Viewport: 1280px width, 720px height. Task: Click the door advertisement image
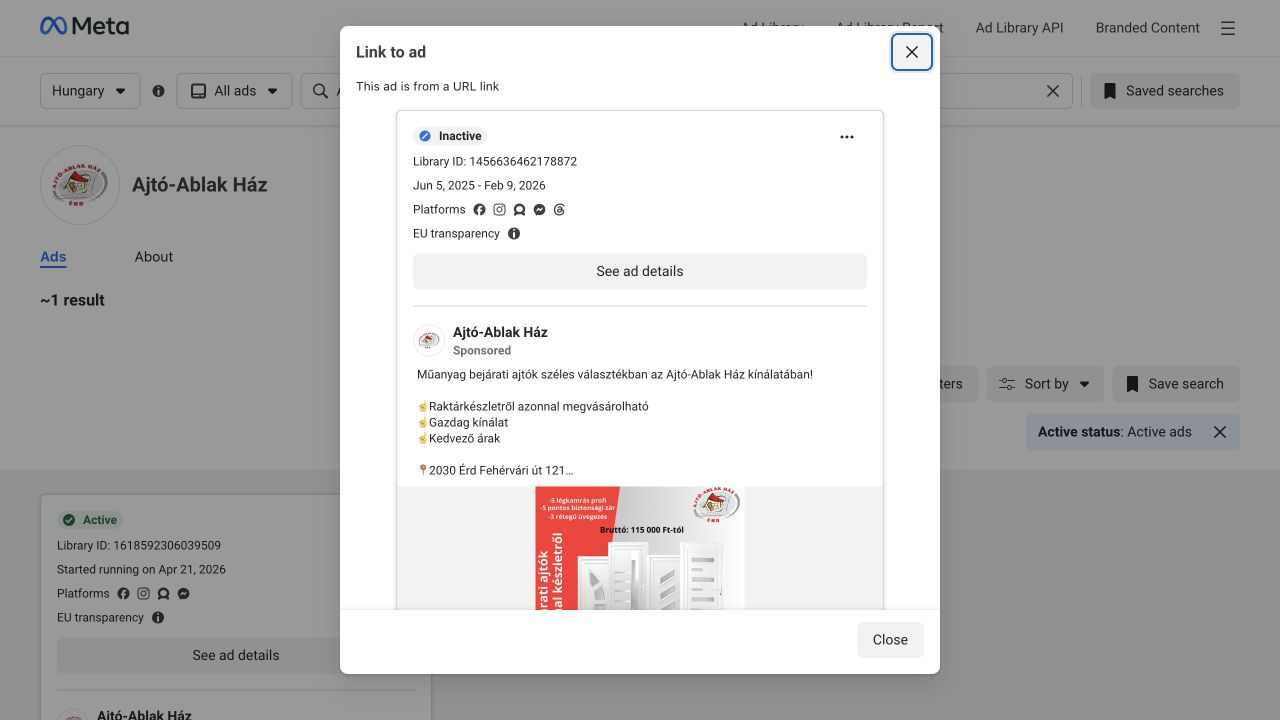point(640,548)
